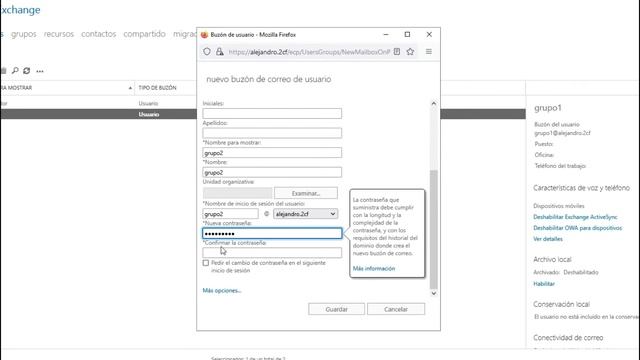Open the alejandro.2cf domain dropdown

tap(305, 214)
